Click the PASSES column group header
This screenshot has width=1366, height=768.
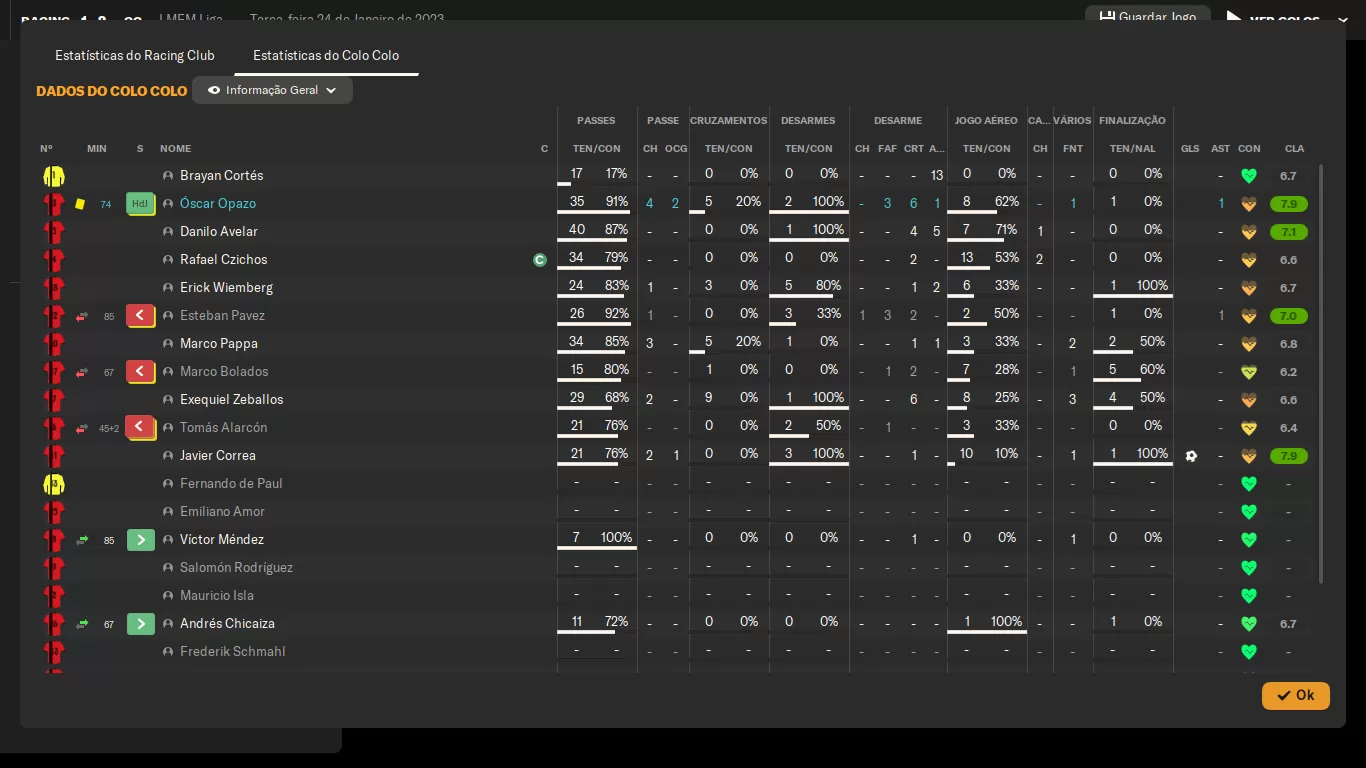tap(596, 121)
